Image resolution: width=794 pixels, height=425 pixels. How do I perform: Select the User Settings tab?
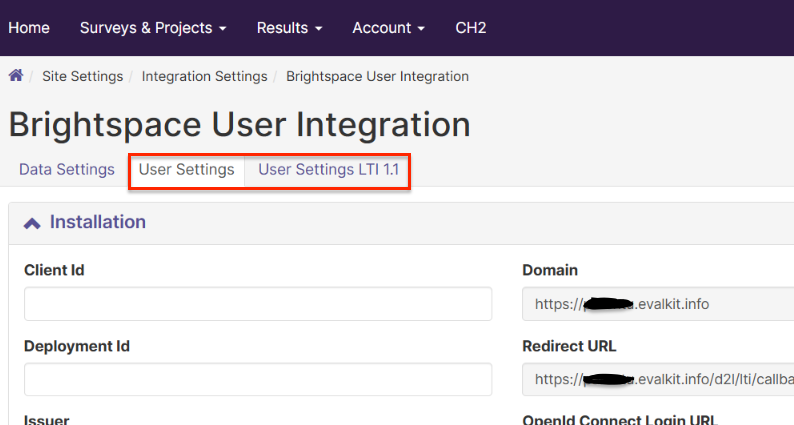186,169
